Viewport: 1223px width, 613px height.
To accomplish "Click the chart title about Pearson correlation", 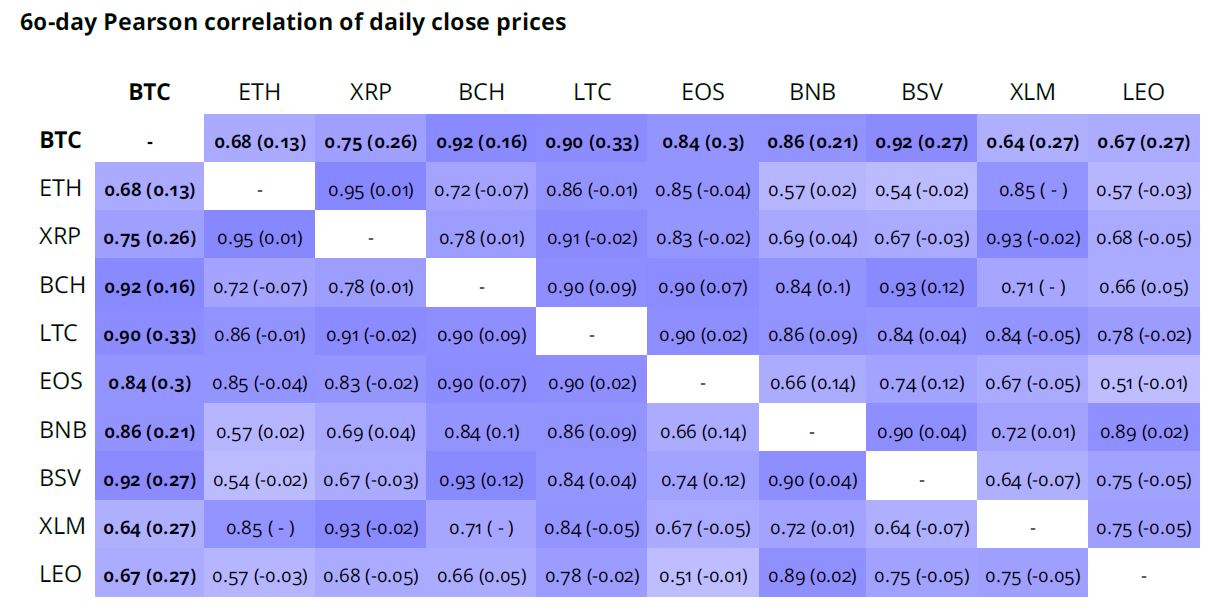I will 293,22.
